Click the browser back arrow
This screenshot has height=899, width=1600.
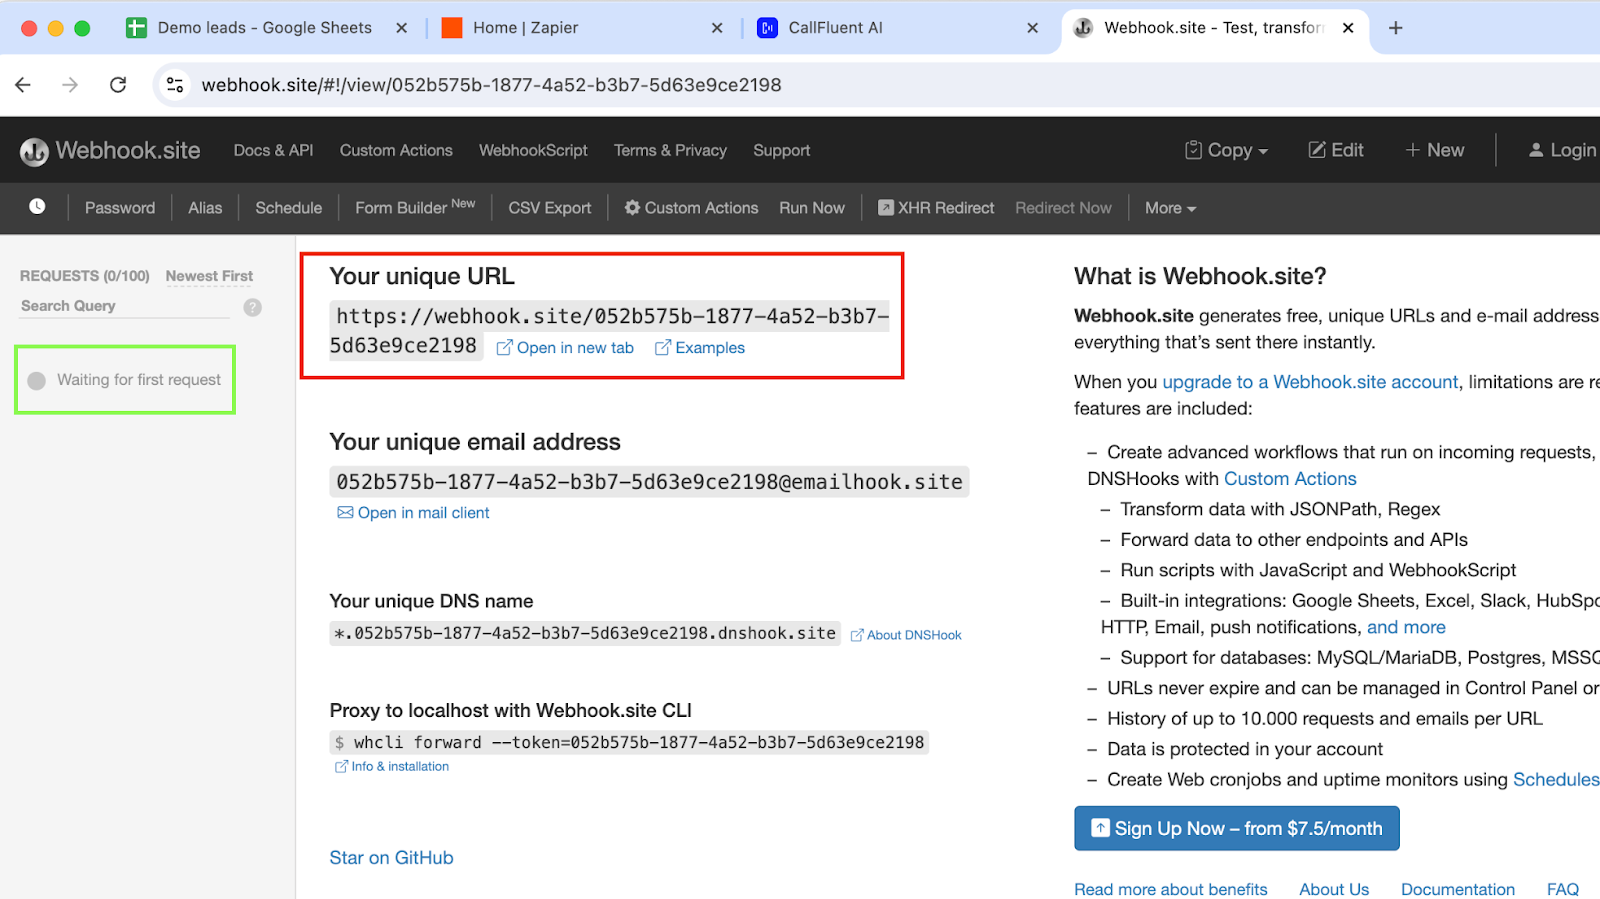(23, 85)
